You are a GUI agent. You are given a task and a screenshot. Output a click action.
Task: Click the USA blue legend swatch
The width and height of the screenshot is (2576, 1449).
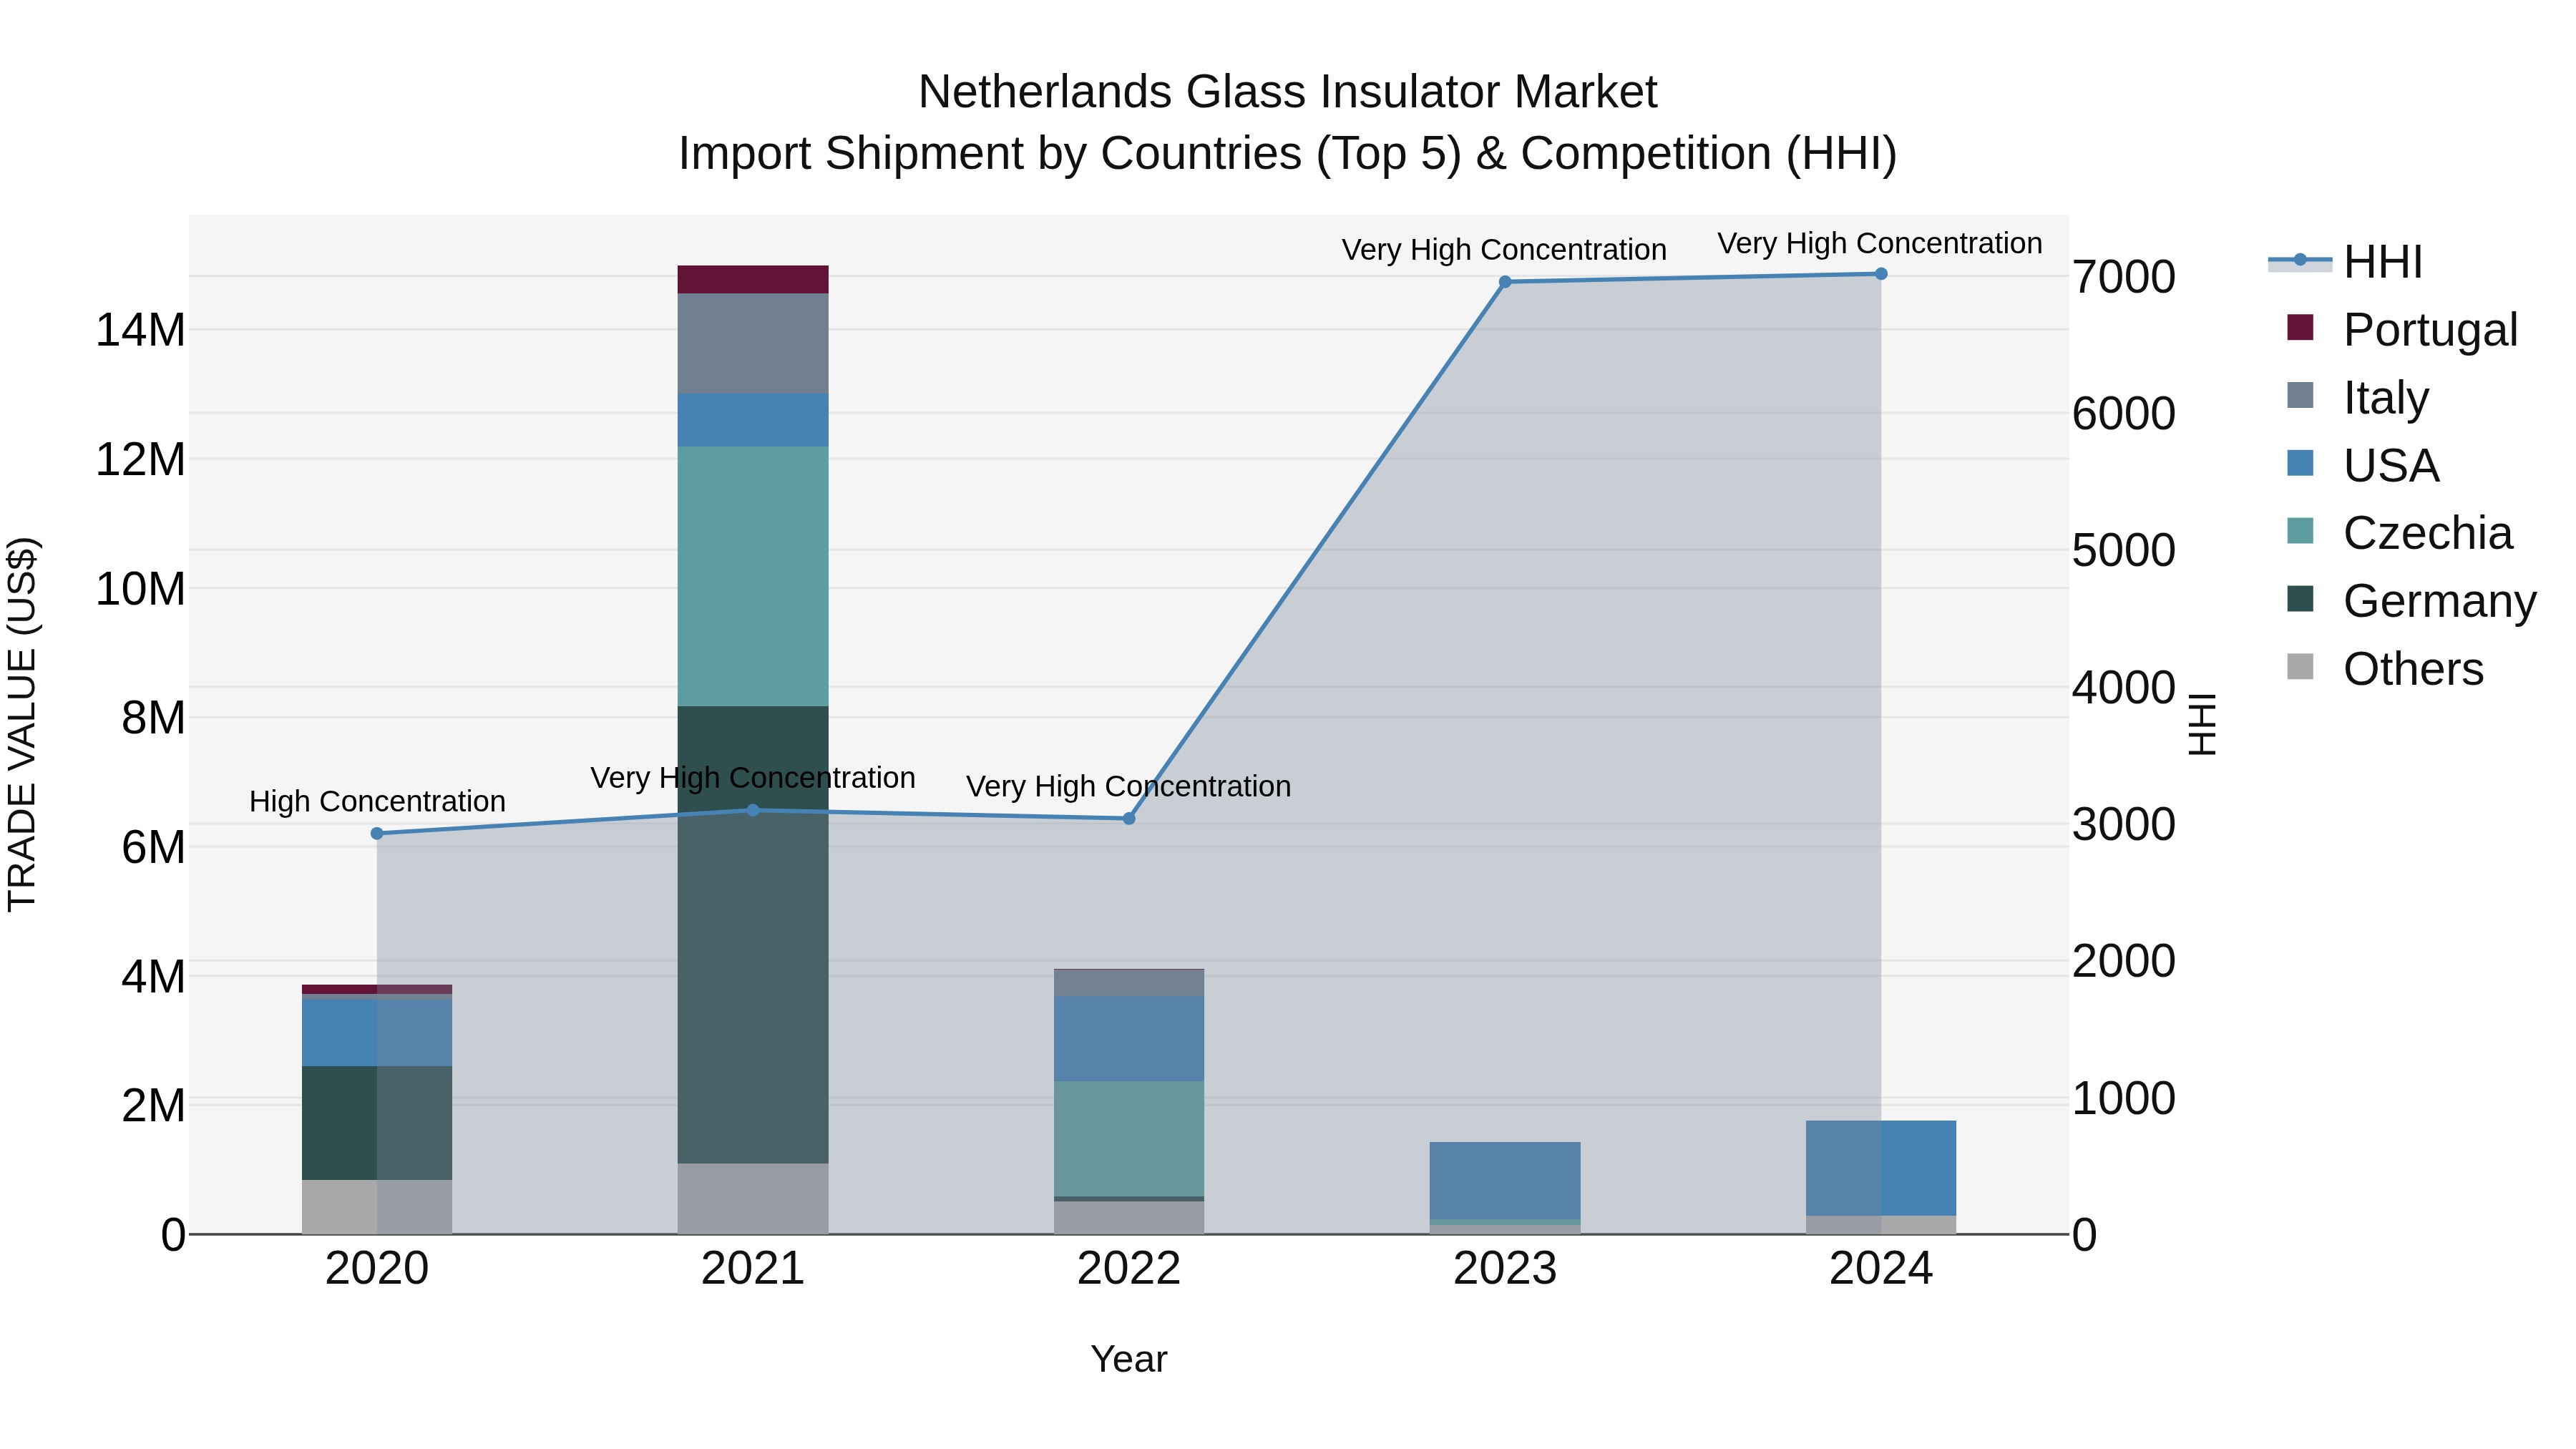2300,463
